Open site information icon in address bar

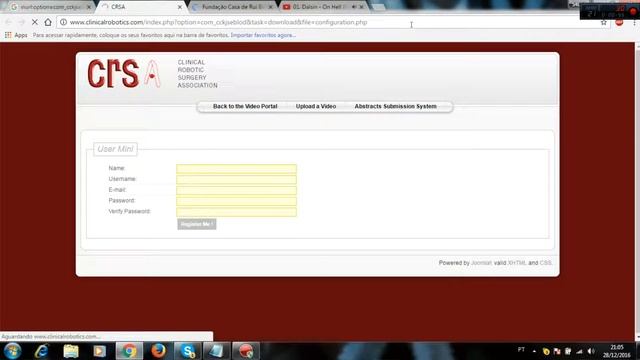tap(63, 22)
